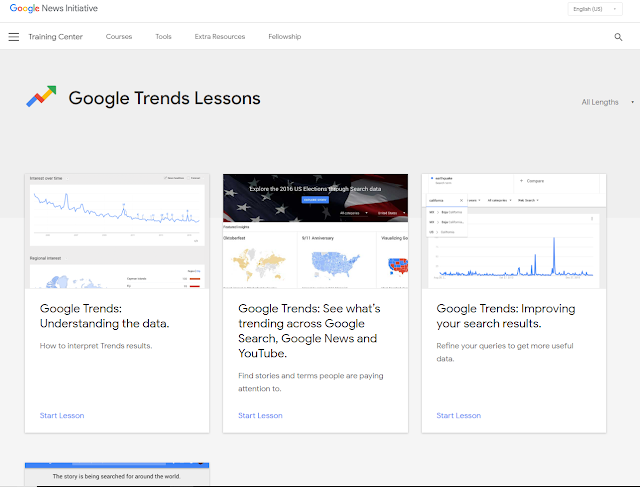Click 'How to interpret Trends results.' text
This screenshot has height=487, width=640.
(96, 346)
